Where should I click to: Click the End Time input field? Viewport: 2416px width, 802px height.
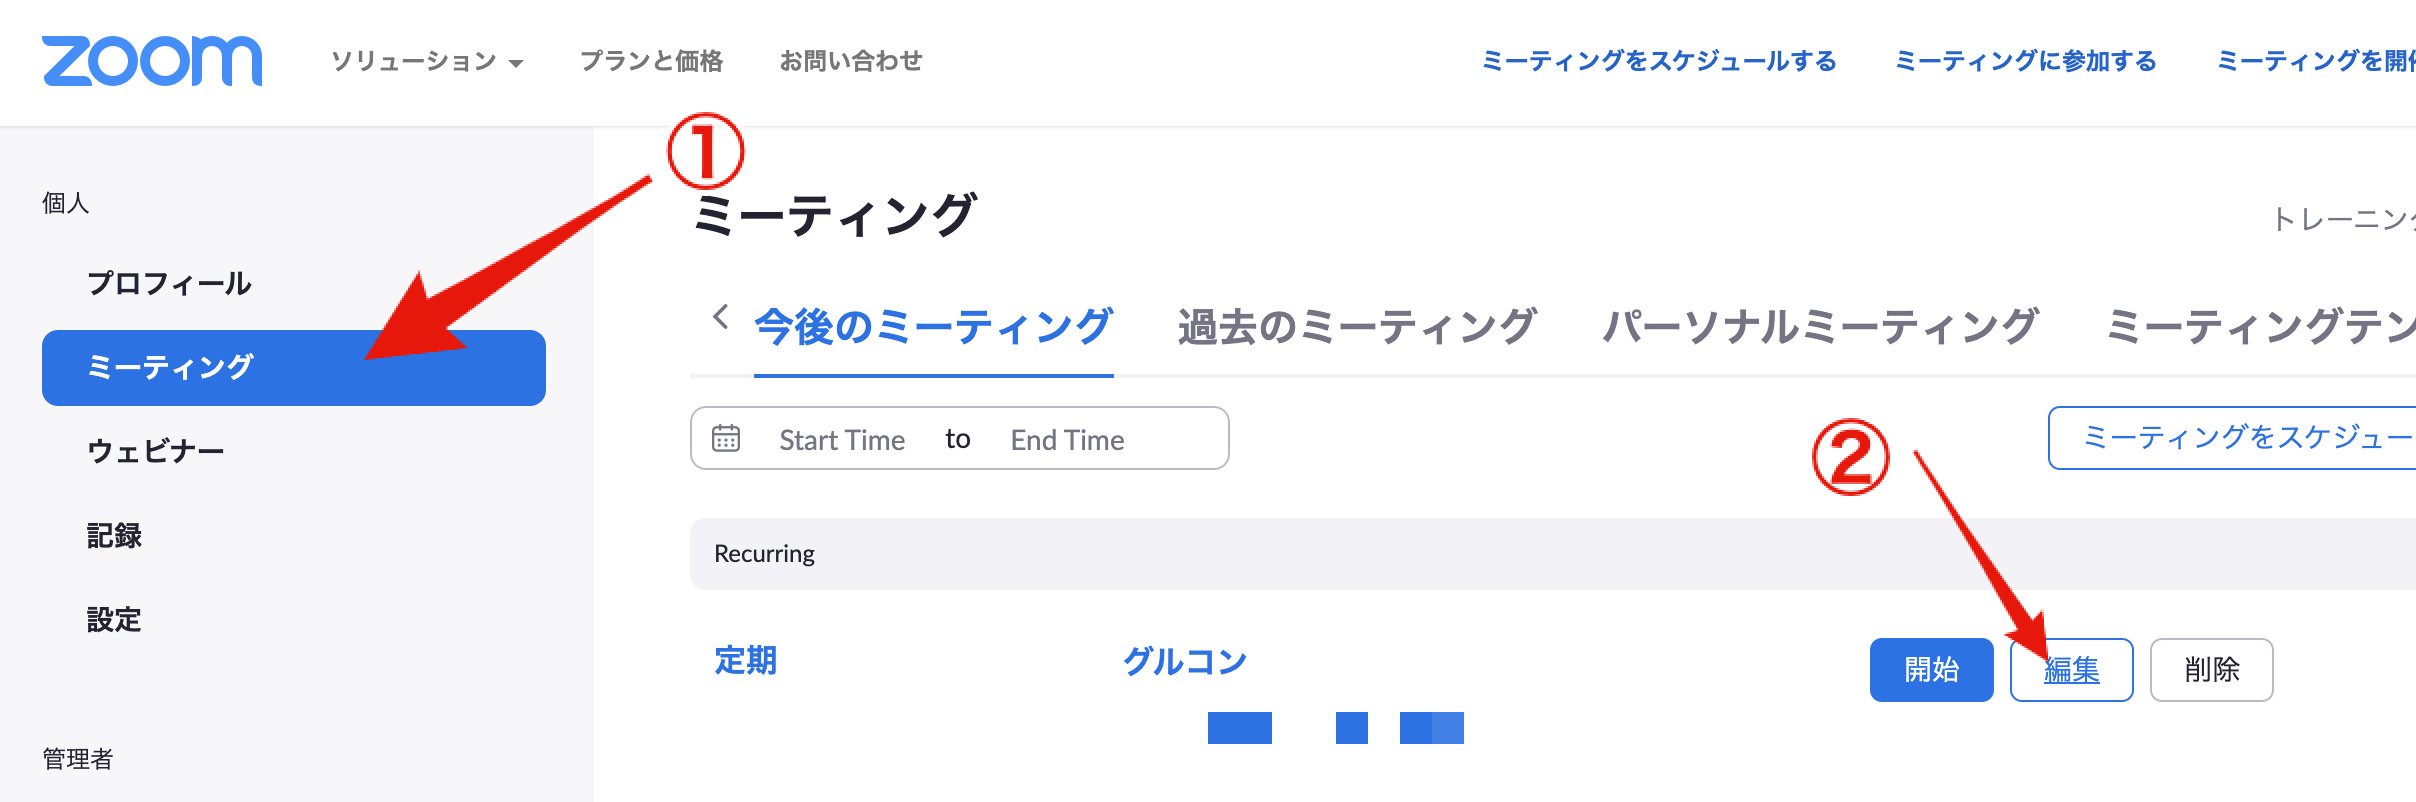point(1067,440)
